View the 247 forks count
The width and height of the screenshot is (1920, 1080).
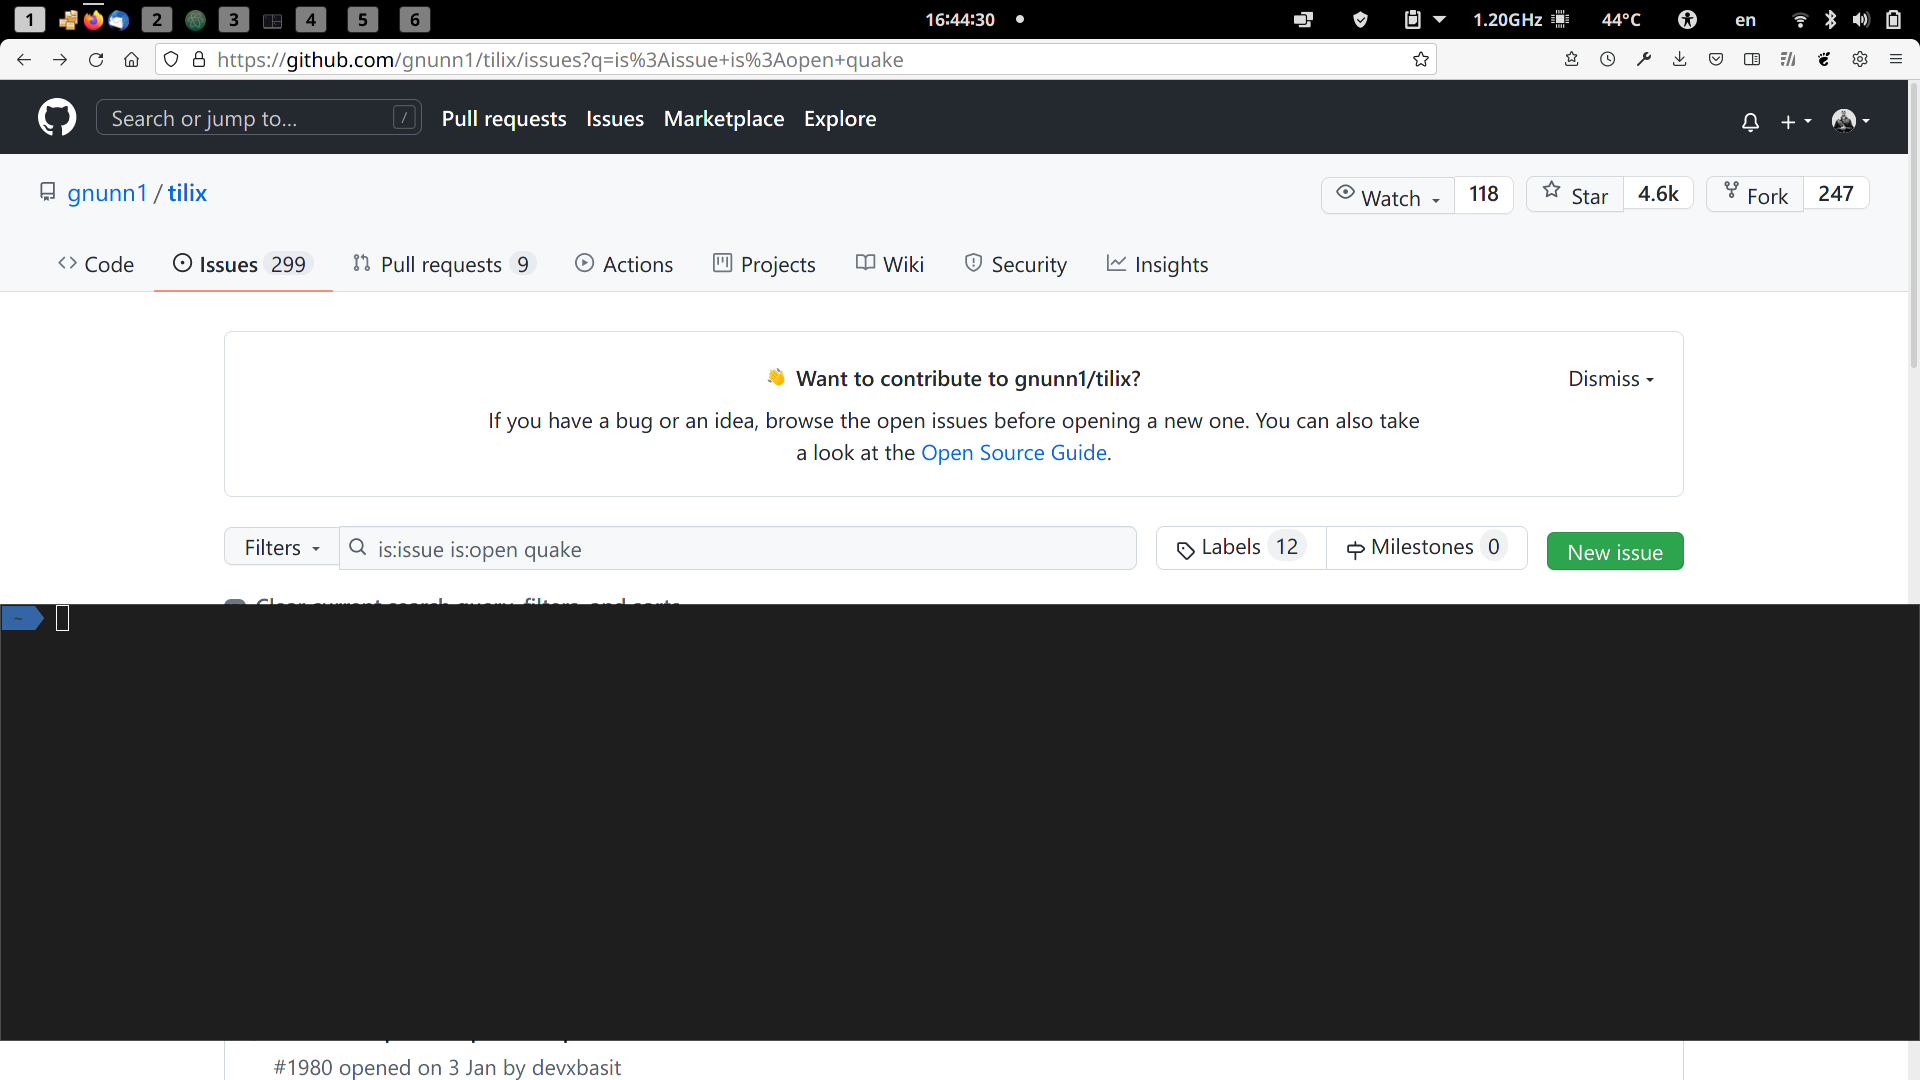(1836, 195)
